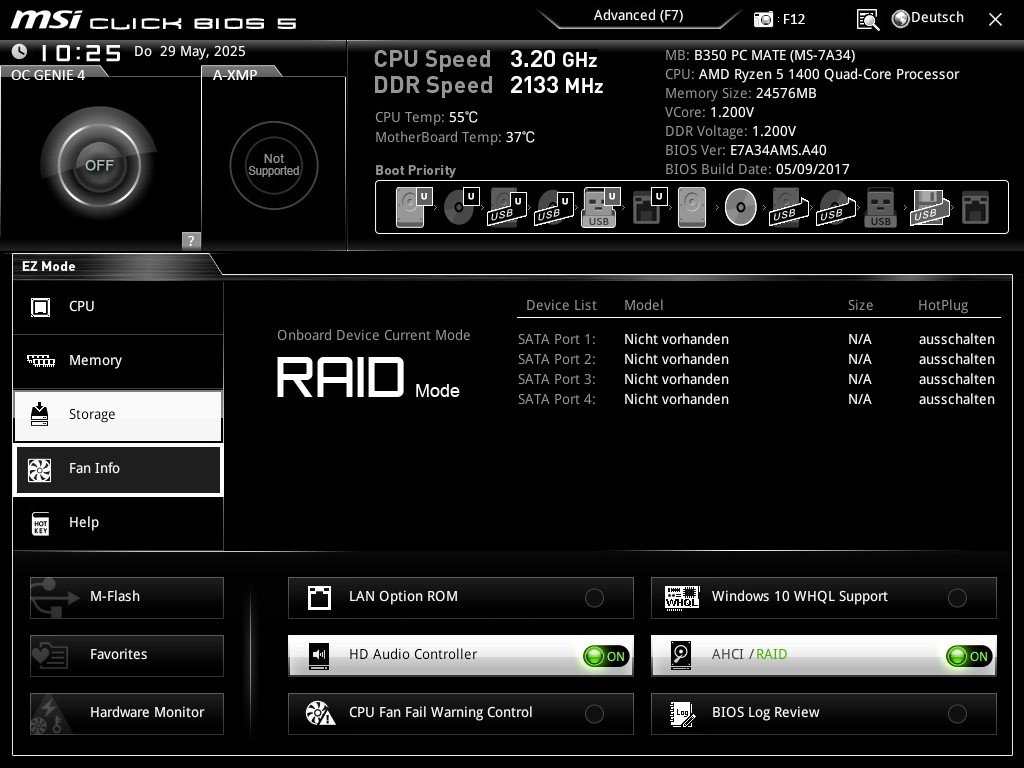This screenshot has width=1024, height=768.
Task: Click the 10:25 time display
Action: (80, 53)
